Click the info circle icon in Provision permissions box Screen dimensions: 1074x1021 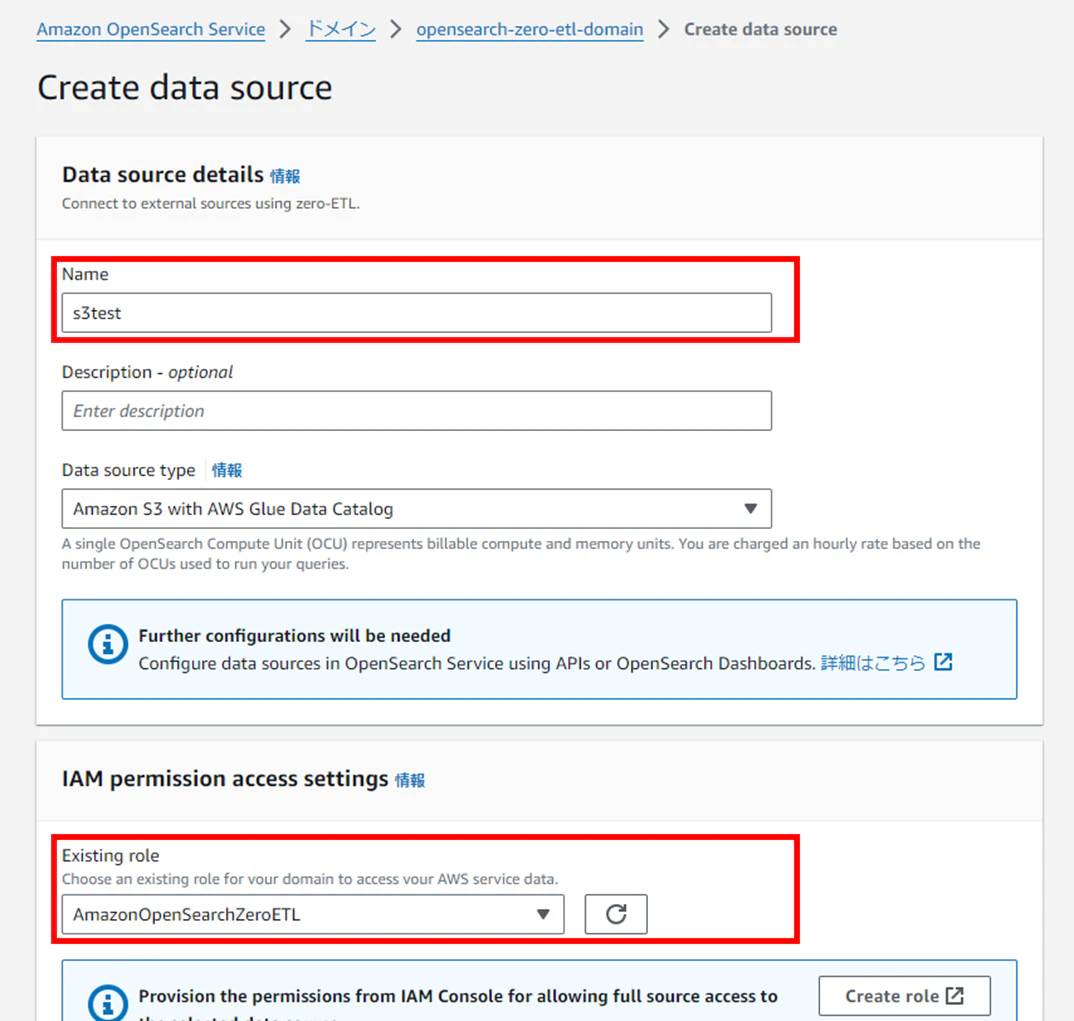pyautogui.click(x=108, y=1003)
